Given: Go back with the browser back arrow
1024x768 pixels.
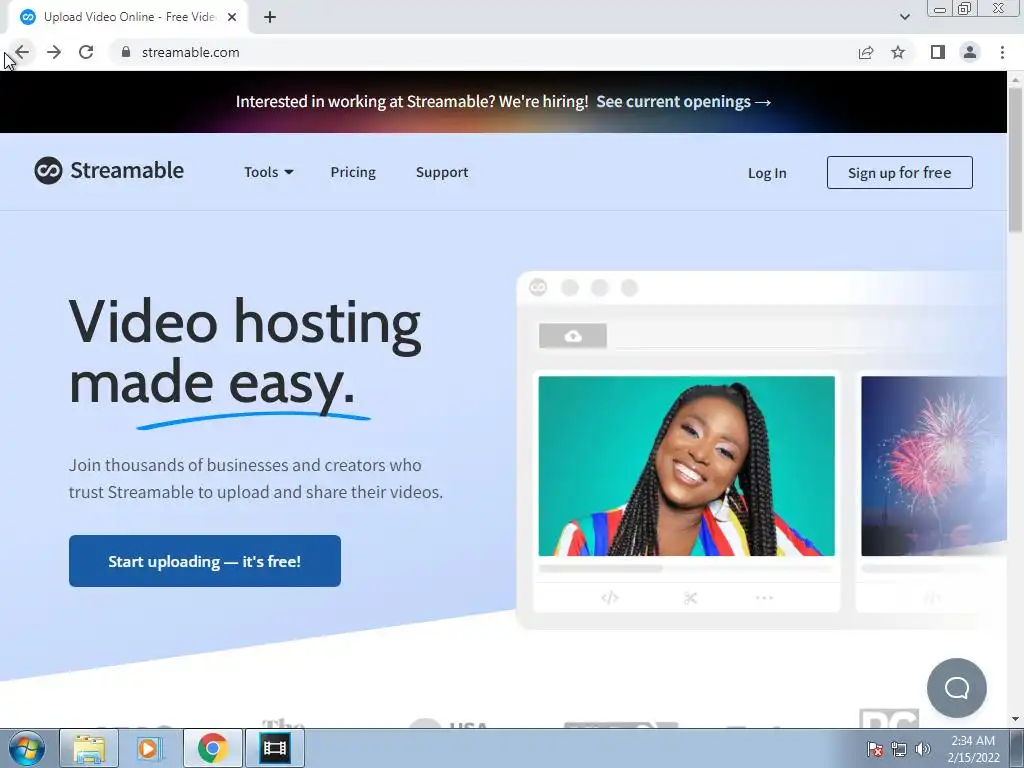Looking at the screenshot, I should 22,52.
